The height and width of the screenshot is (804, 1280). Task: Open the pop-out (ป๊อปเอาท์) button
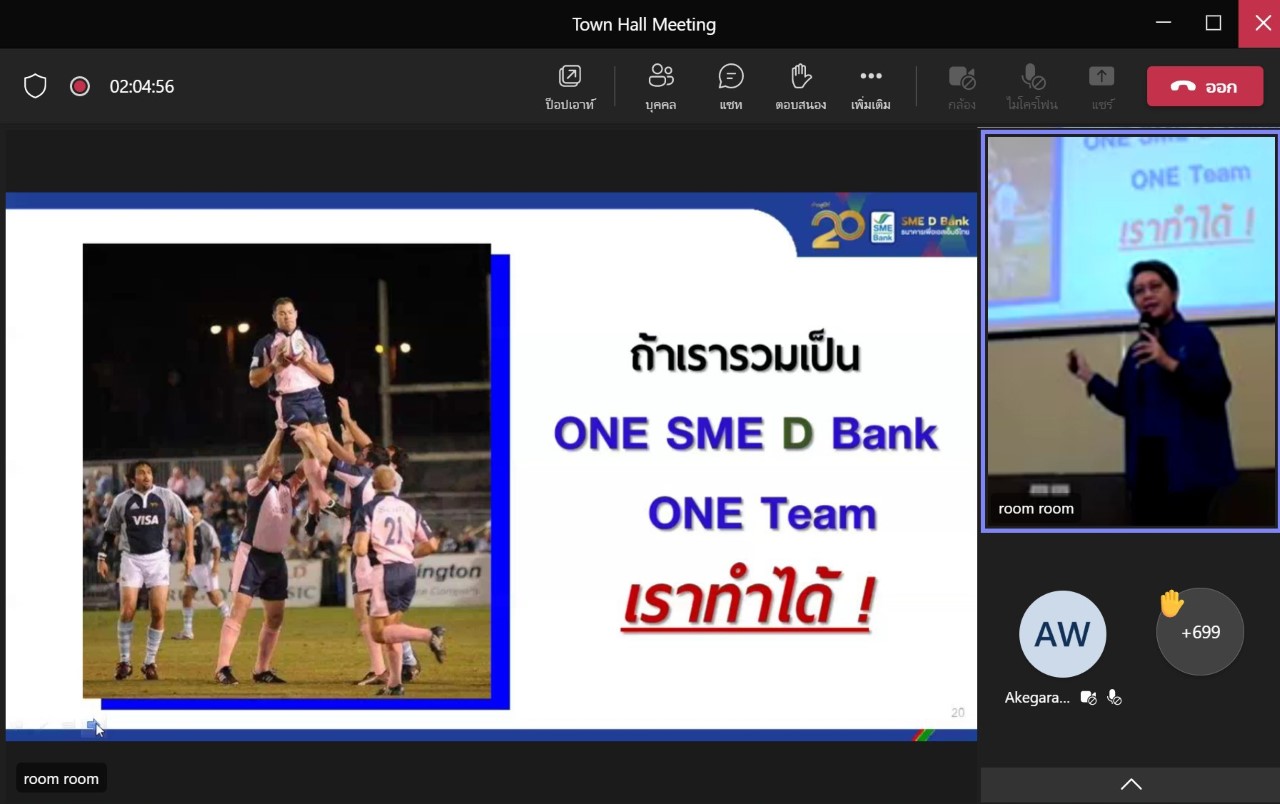[570, 86]
